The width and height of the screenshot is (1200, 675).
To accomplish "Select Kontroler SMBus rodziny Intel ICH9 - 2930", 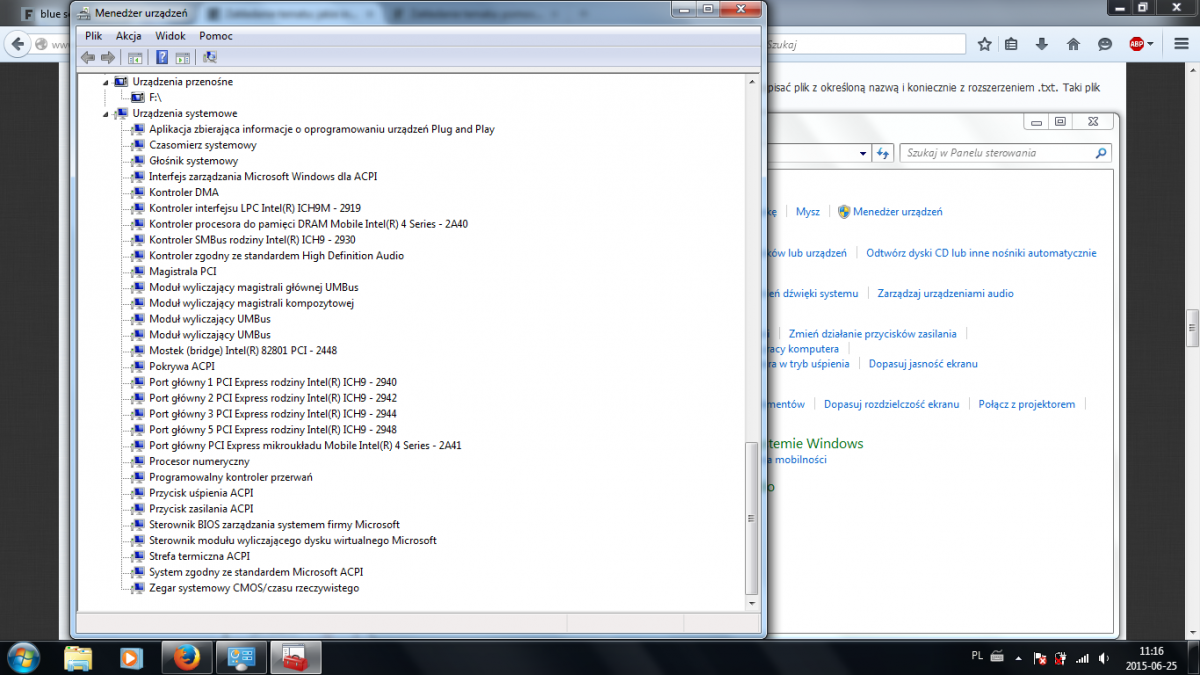I will [x=252, y=240].
